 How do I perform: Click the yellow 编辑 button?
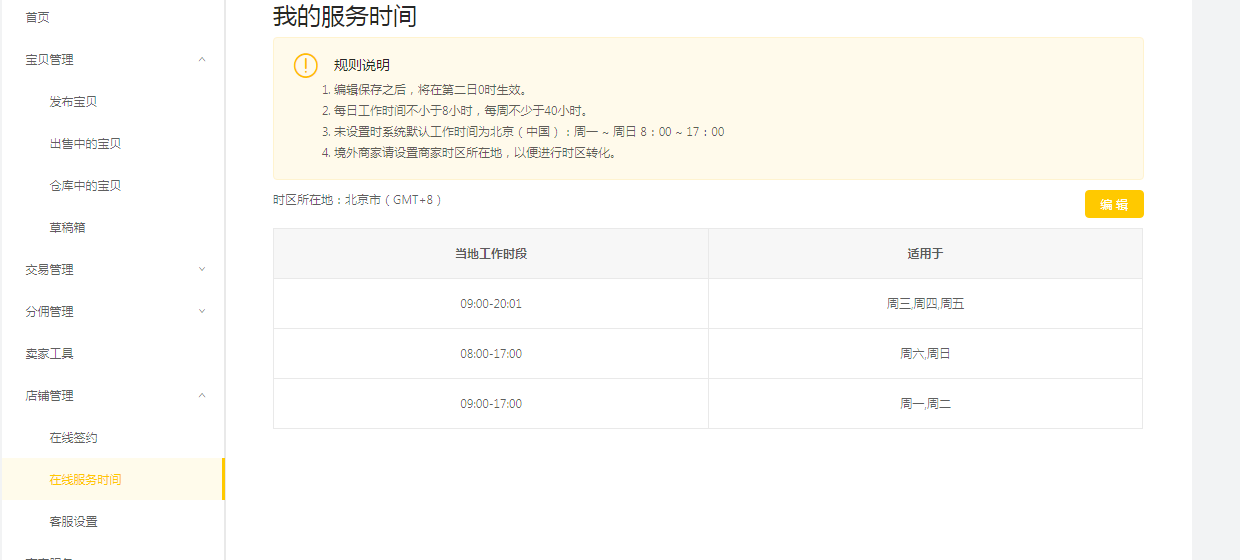coord(1114,204)
